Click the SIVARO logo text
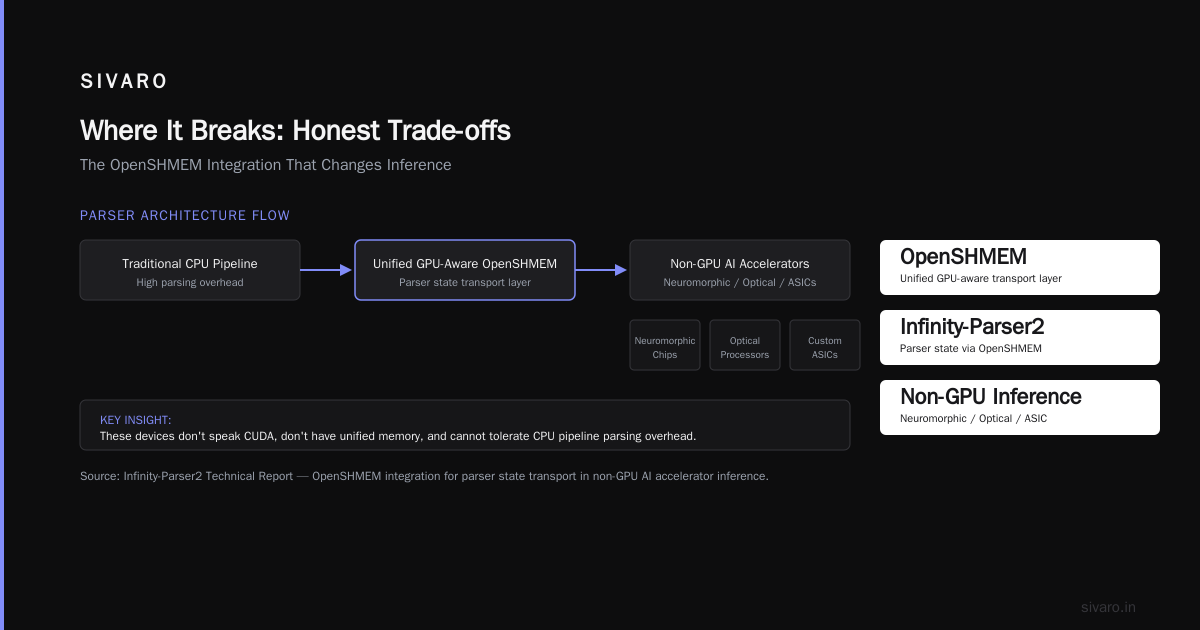The image size is (1200, 630). pos(124,82)
